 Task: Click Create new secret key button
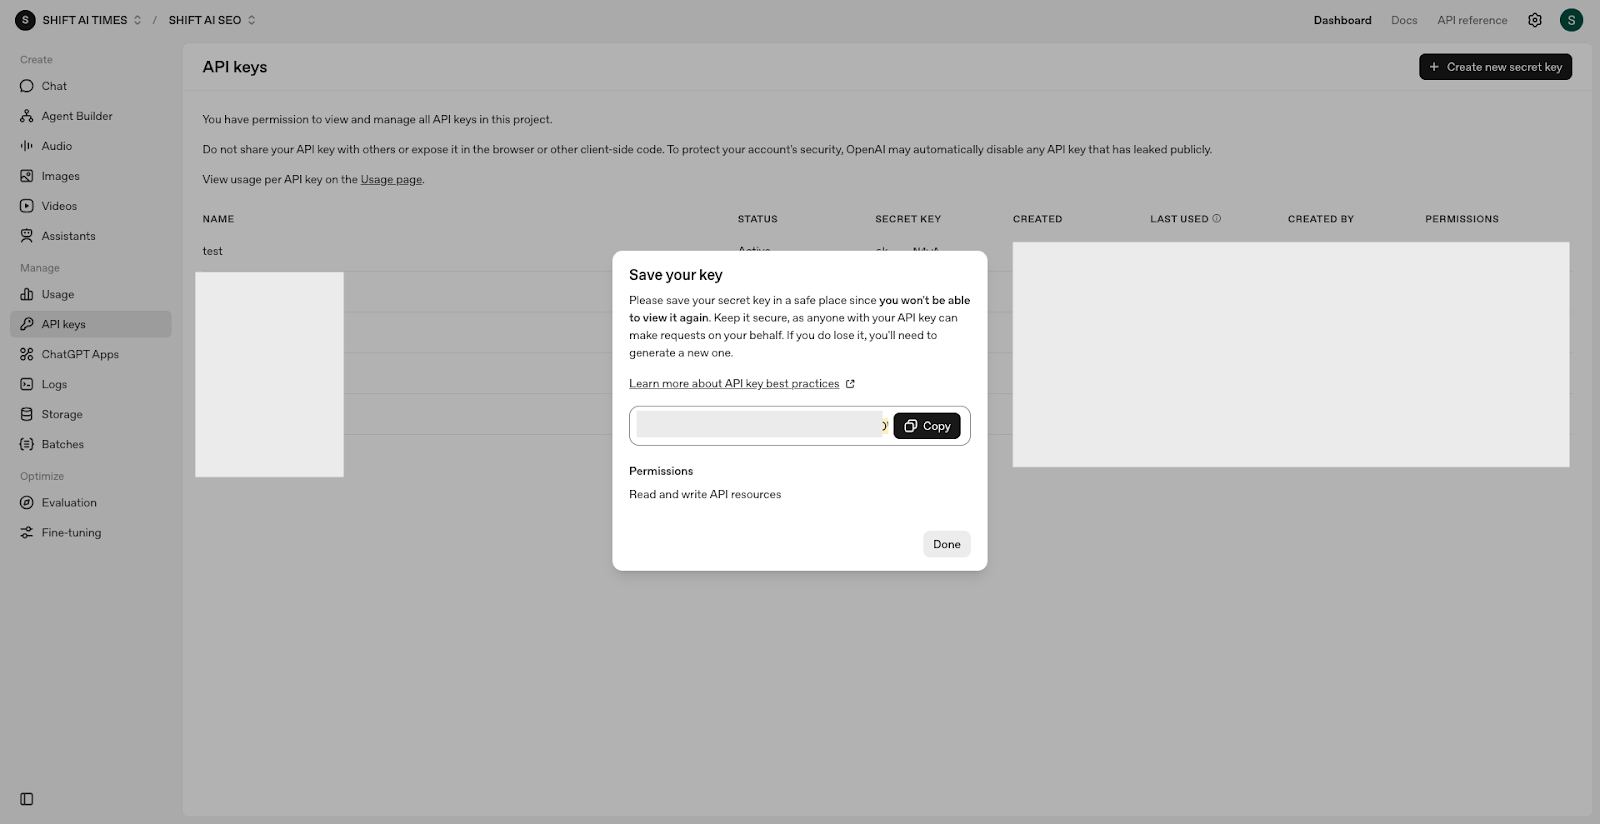click(x=1495, y=67)
